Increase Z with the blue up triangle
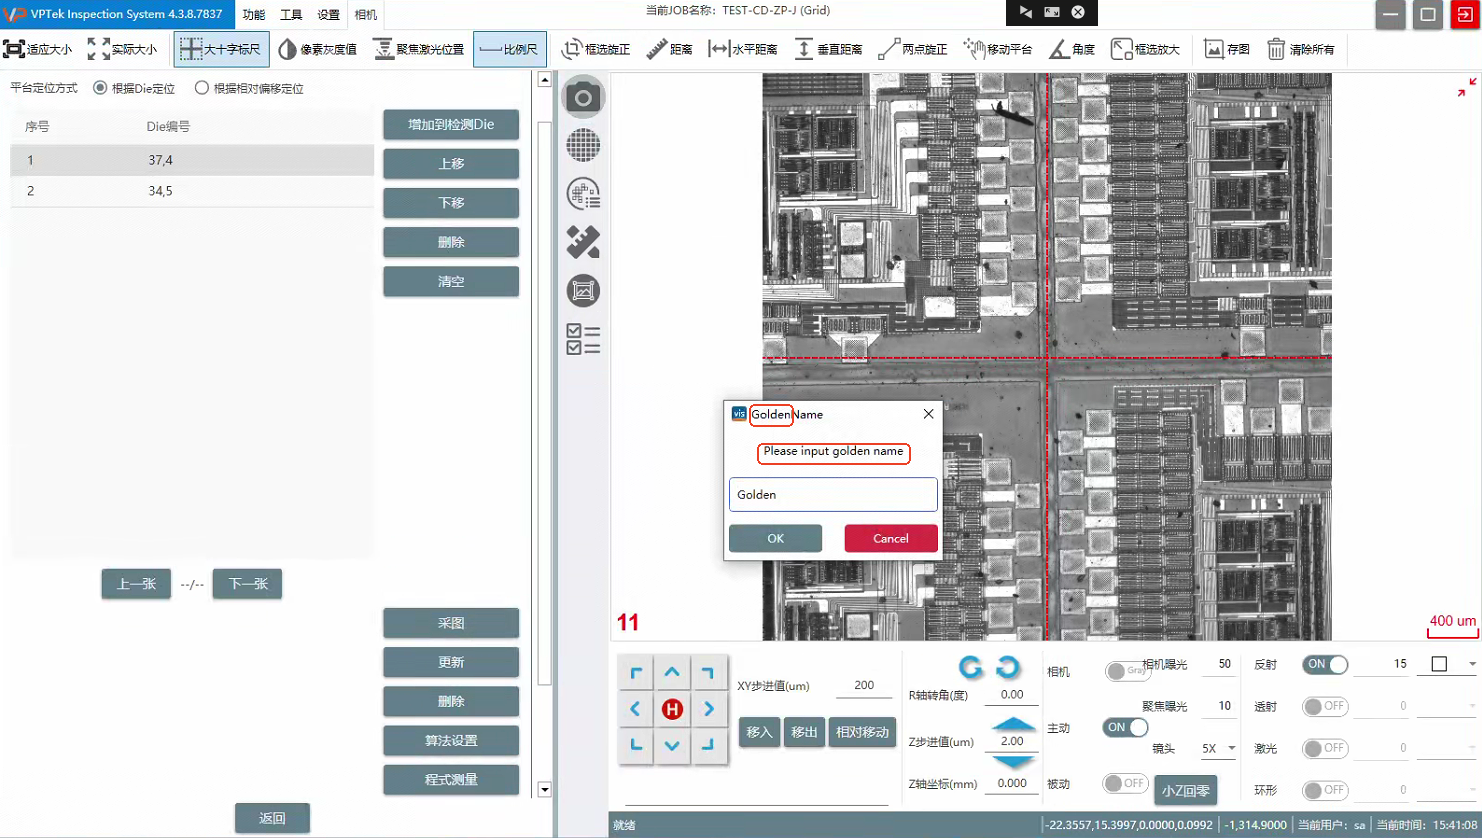1482x838 pixels. click(x=1013, y=724)
